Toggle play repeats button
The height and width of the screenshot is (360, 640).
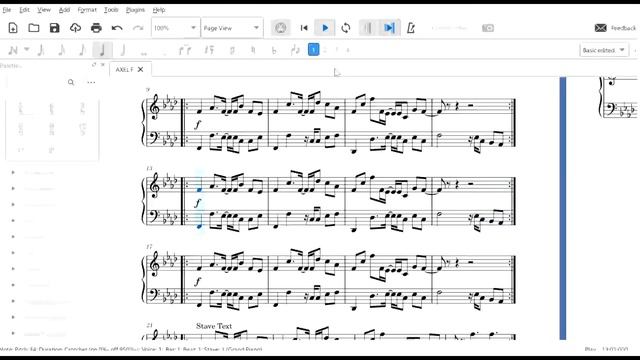click(x=367, y=28)
